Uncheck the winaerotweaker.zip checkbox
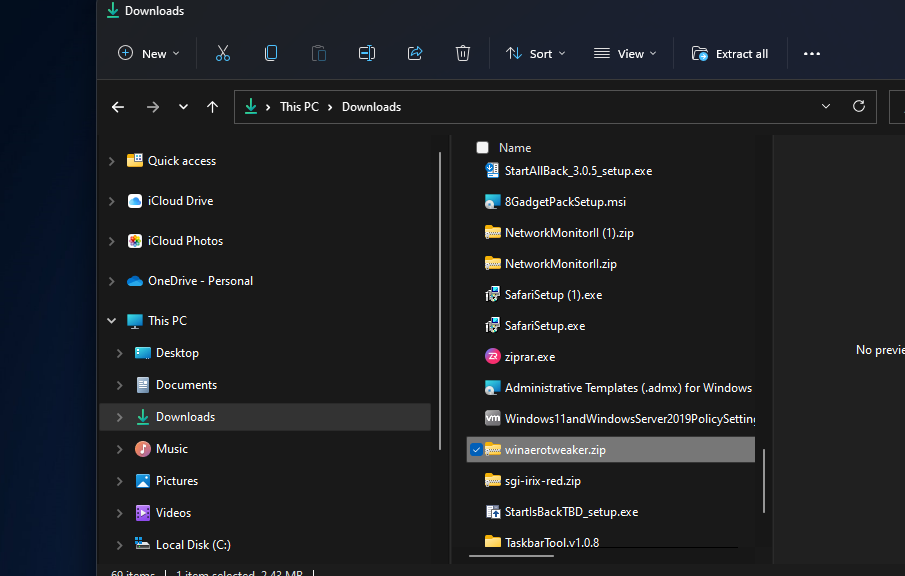Screen dimensions: 905x576 pyautogui.click(x=475, y=450)
